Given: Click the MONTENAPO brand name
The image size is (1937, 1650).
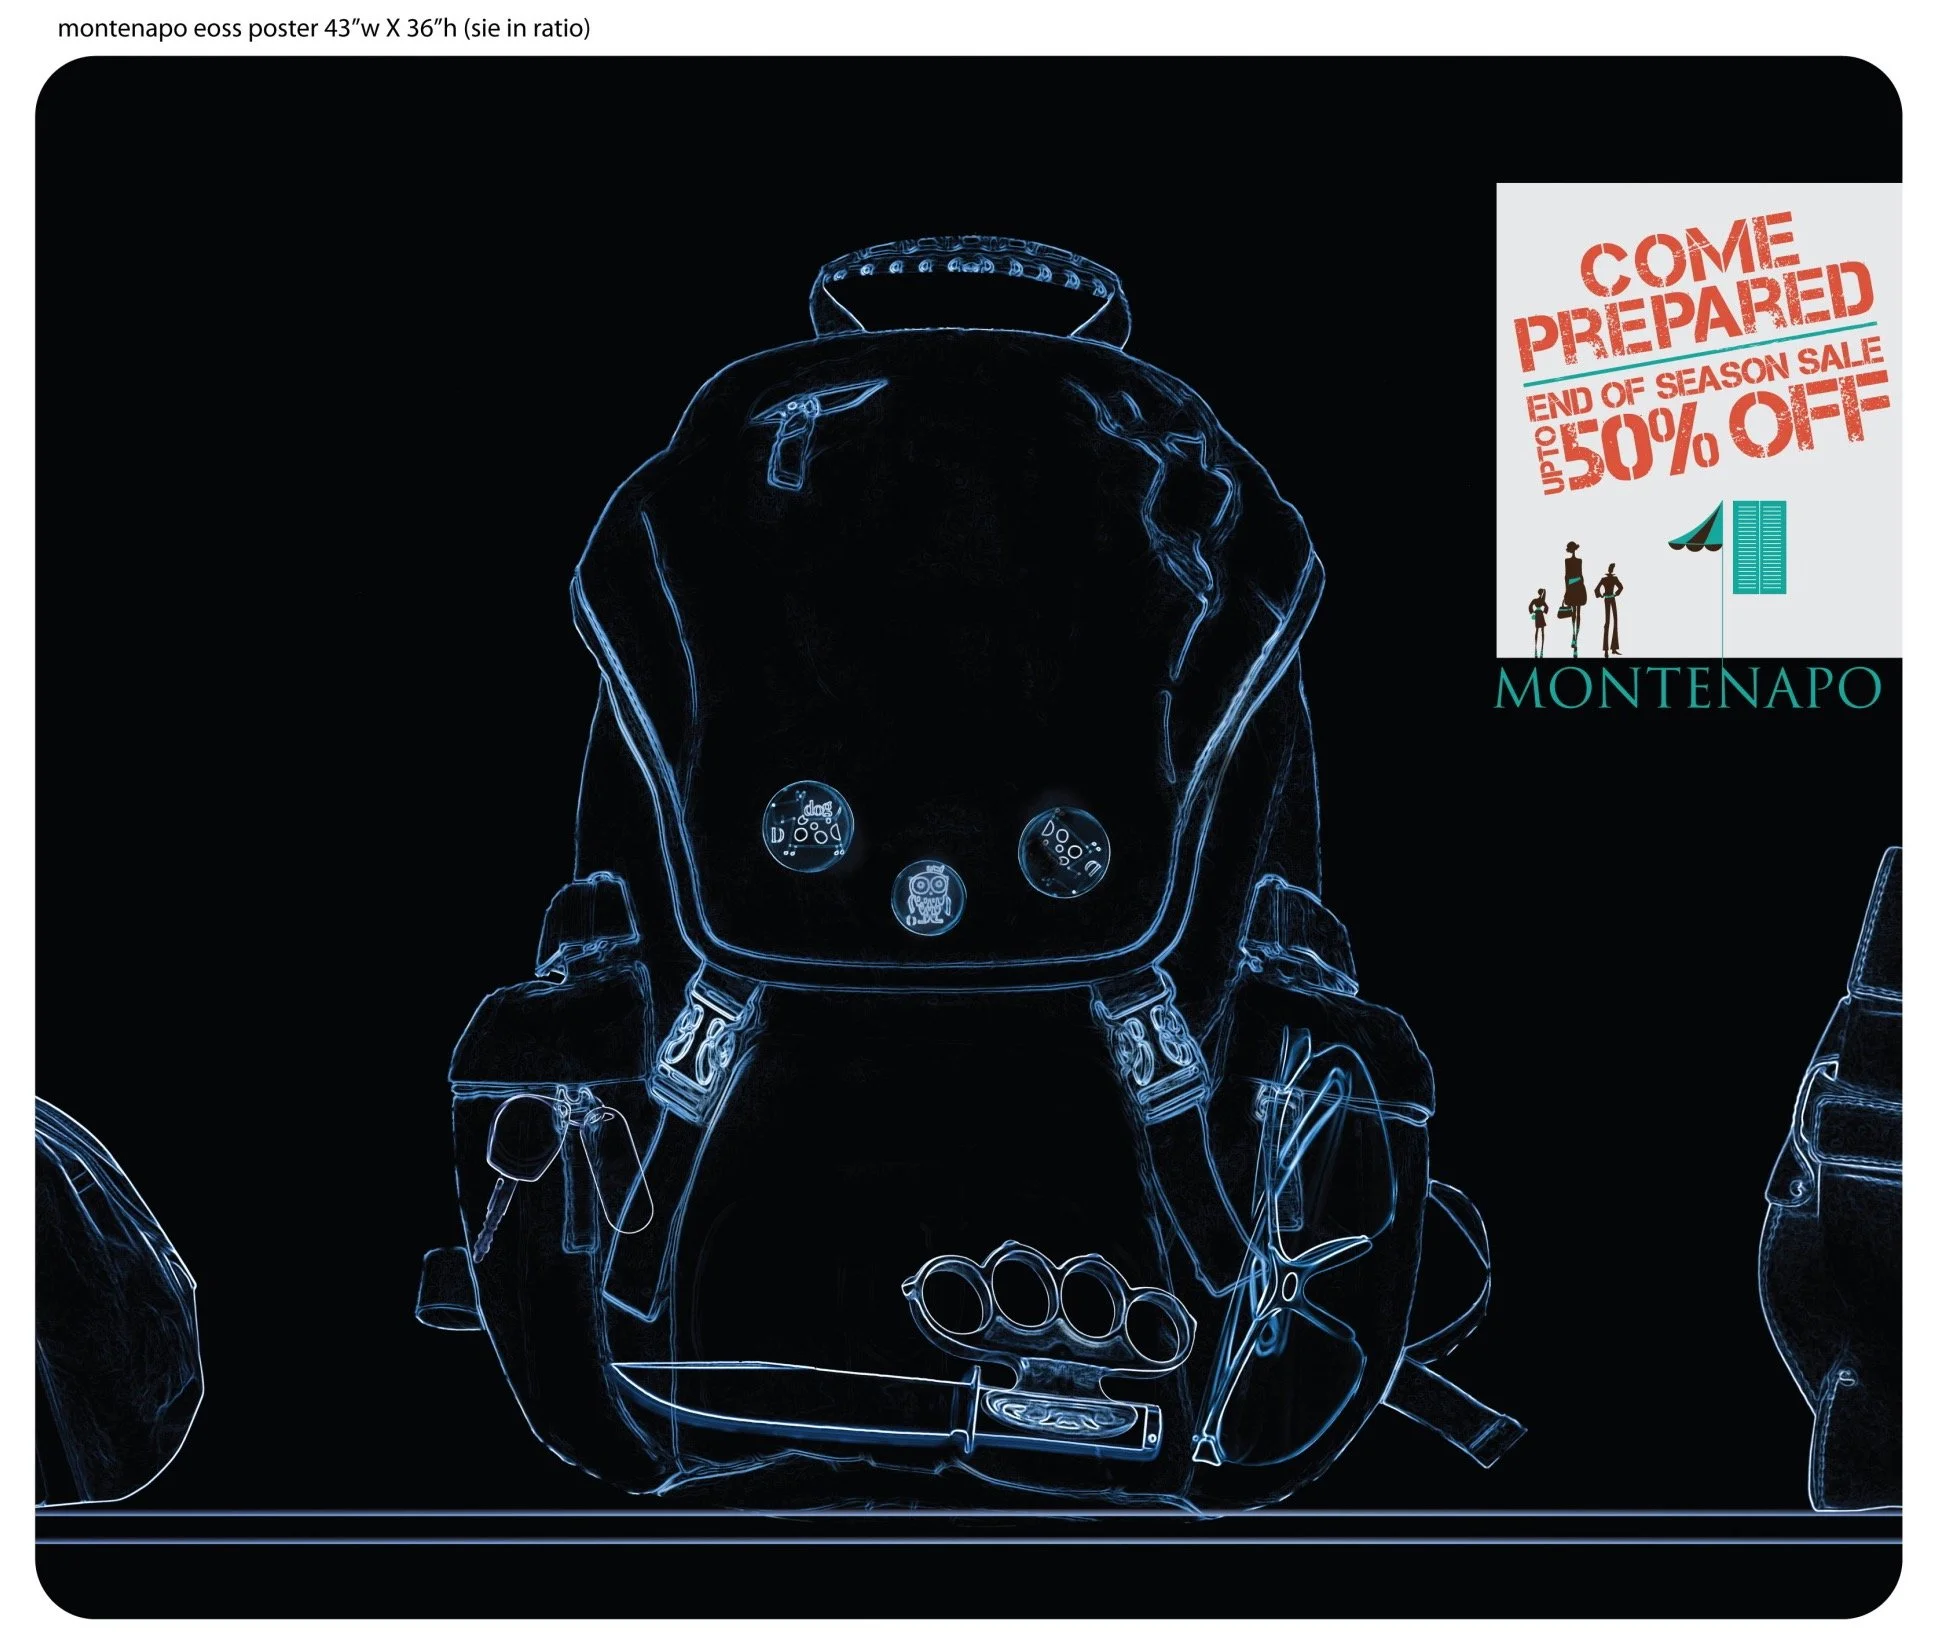Looking at the screenshot, I should click(x=1687, y=688).
